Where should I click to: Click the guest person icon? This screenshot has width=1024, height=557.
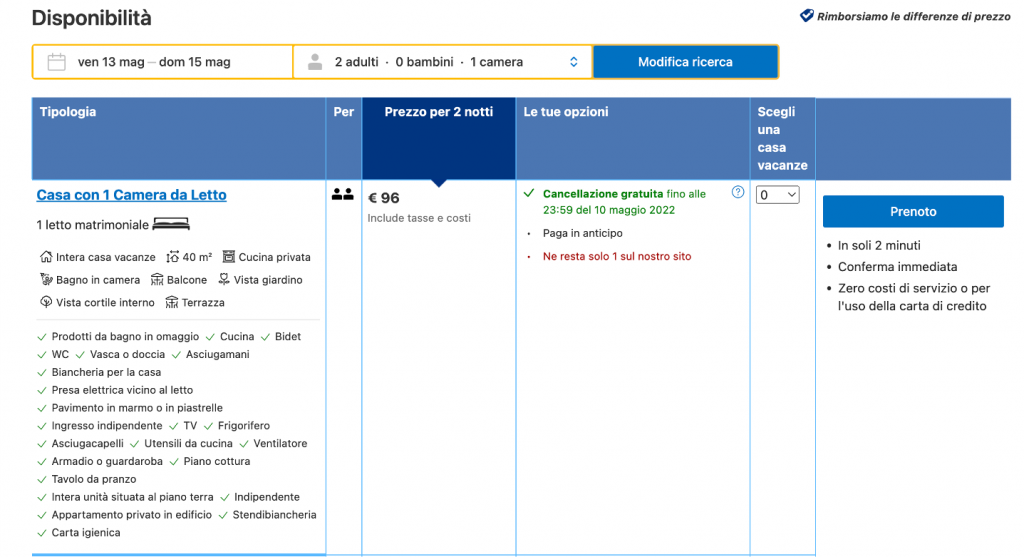tap(315, 62)
